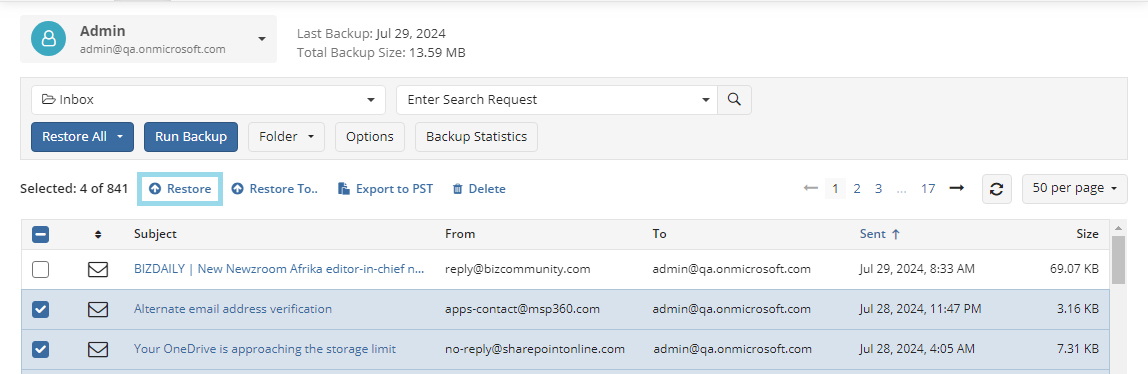Click the Enter Search Request field

548,100
